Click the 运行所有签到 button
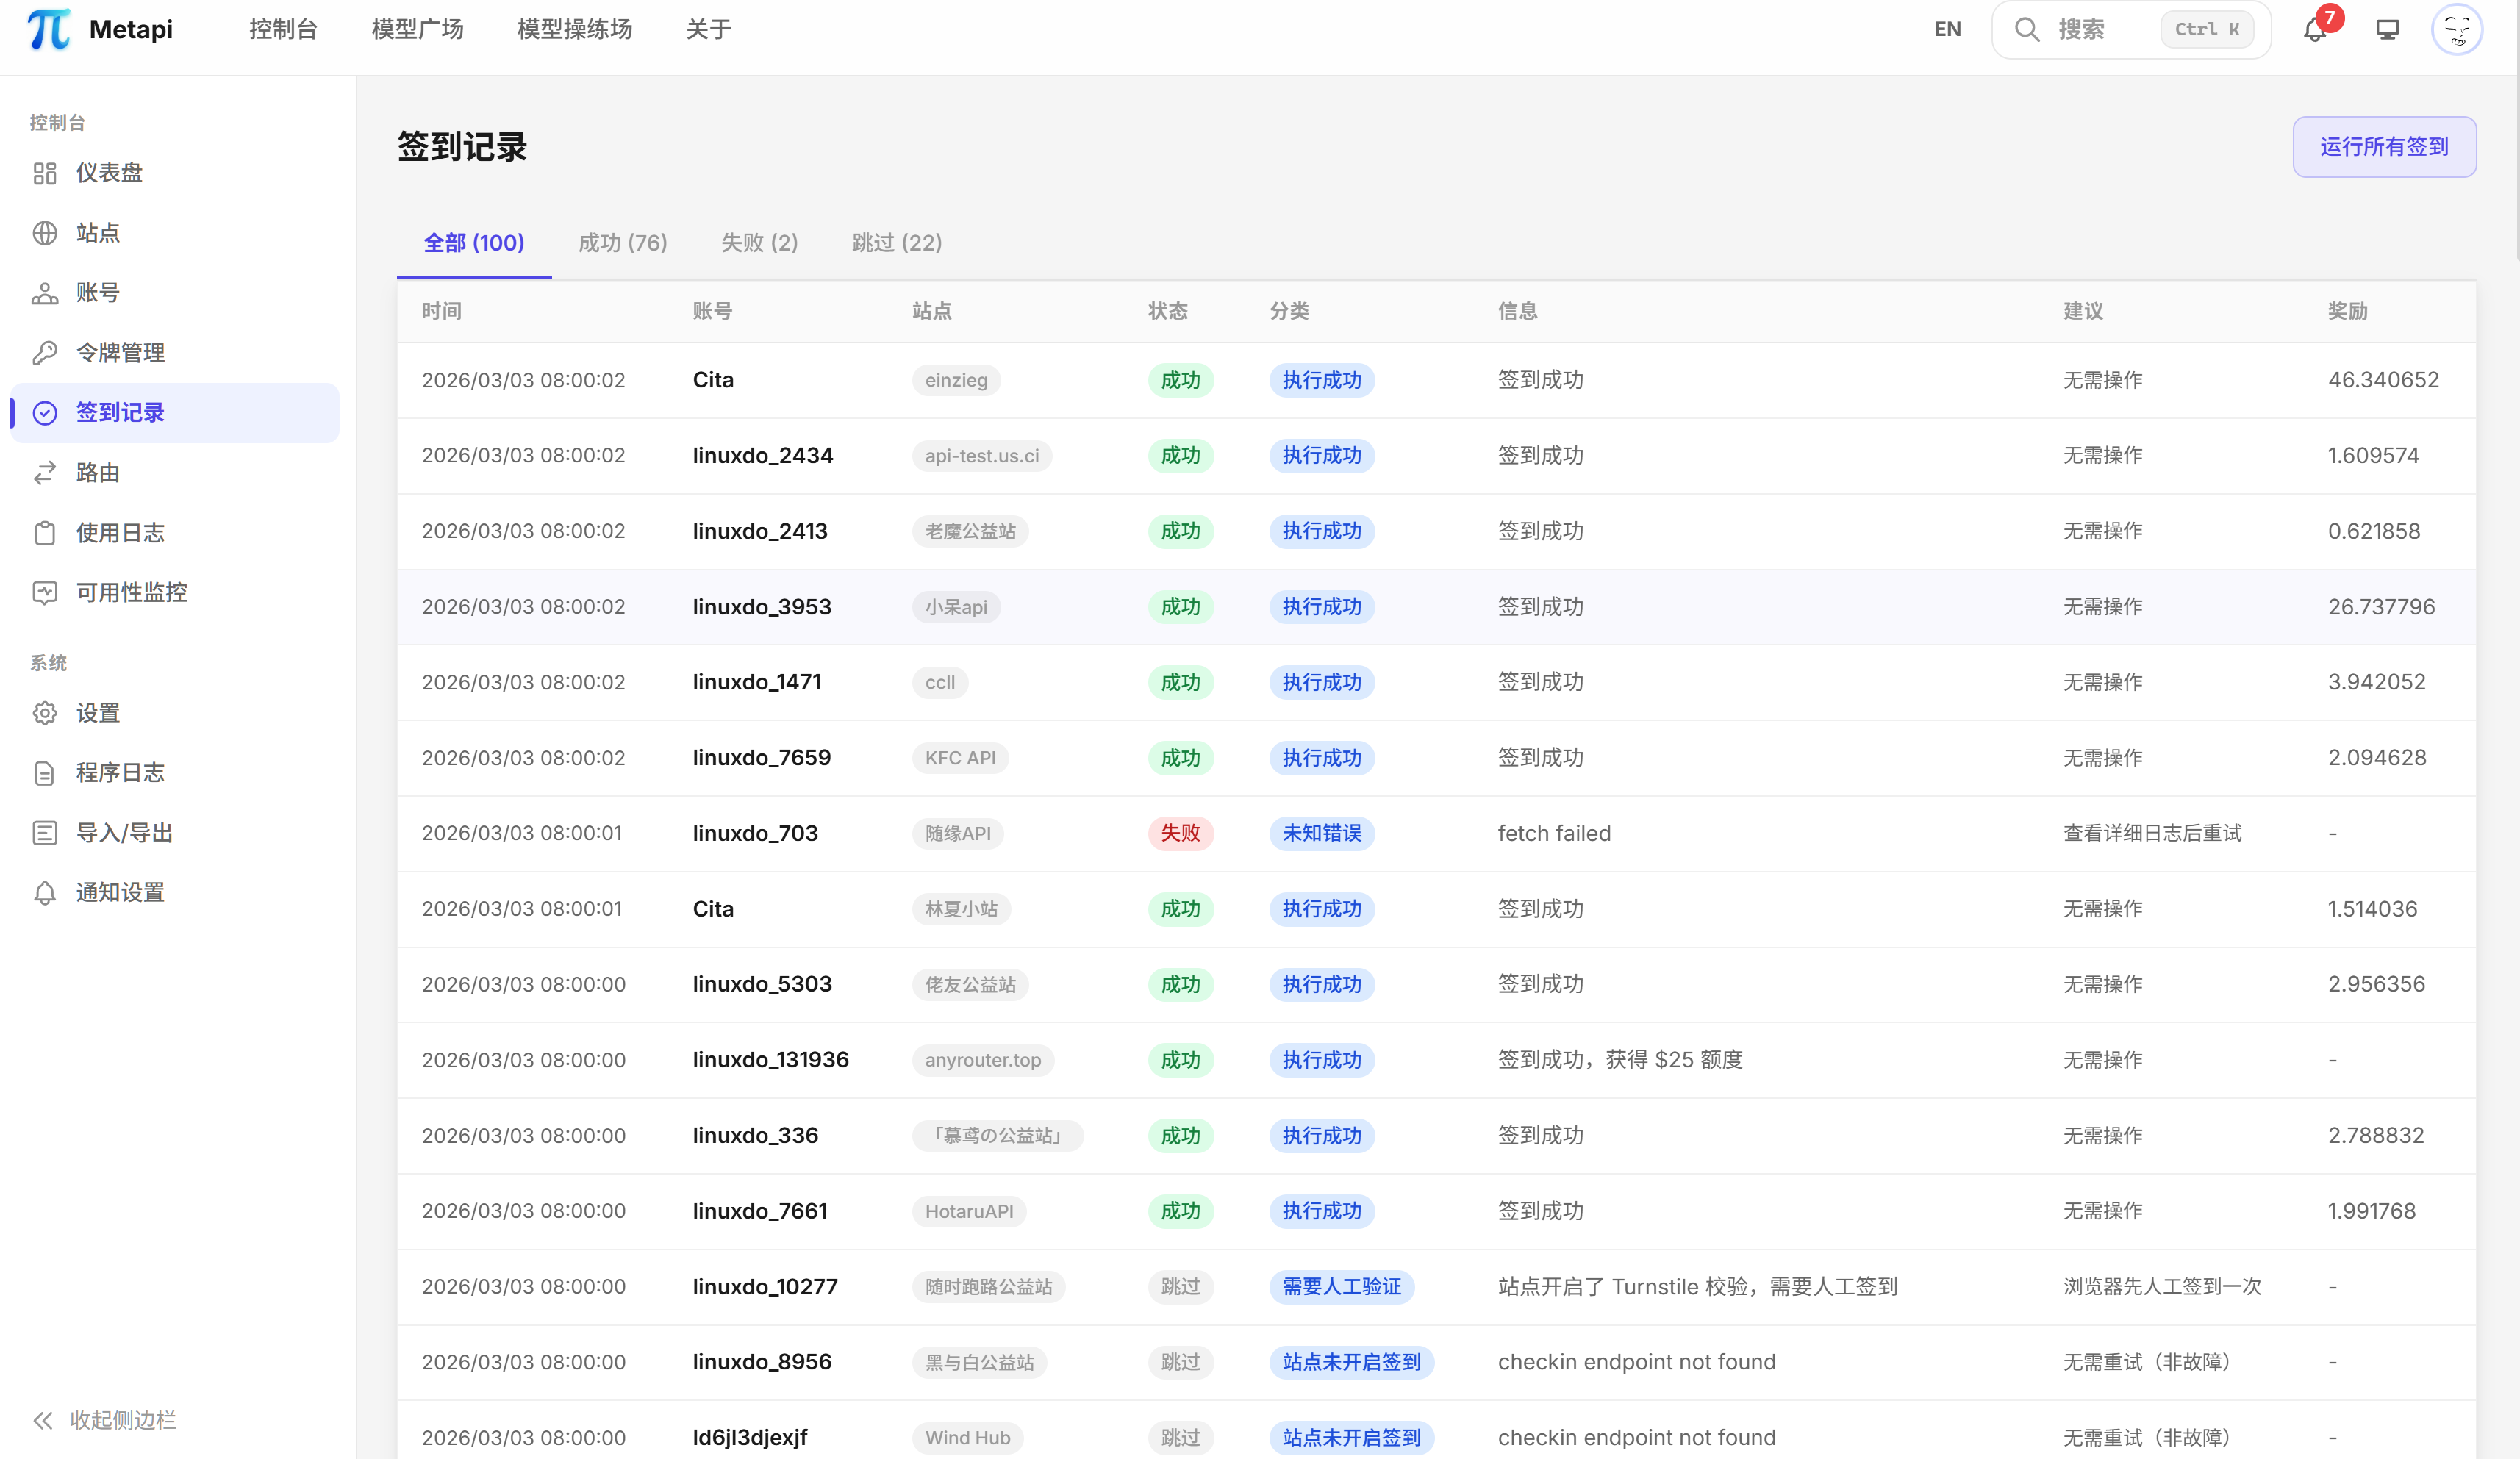The image size is (2520, 1459). pos(2384,146)
